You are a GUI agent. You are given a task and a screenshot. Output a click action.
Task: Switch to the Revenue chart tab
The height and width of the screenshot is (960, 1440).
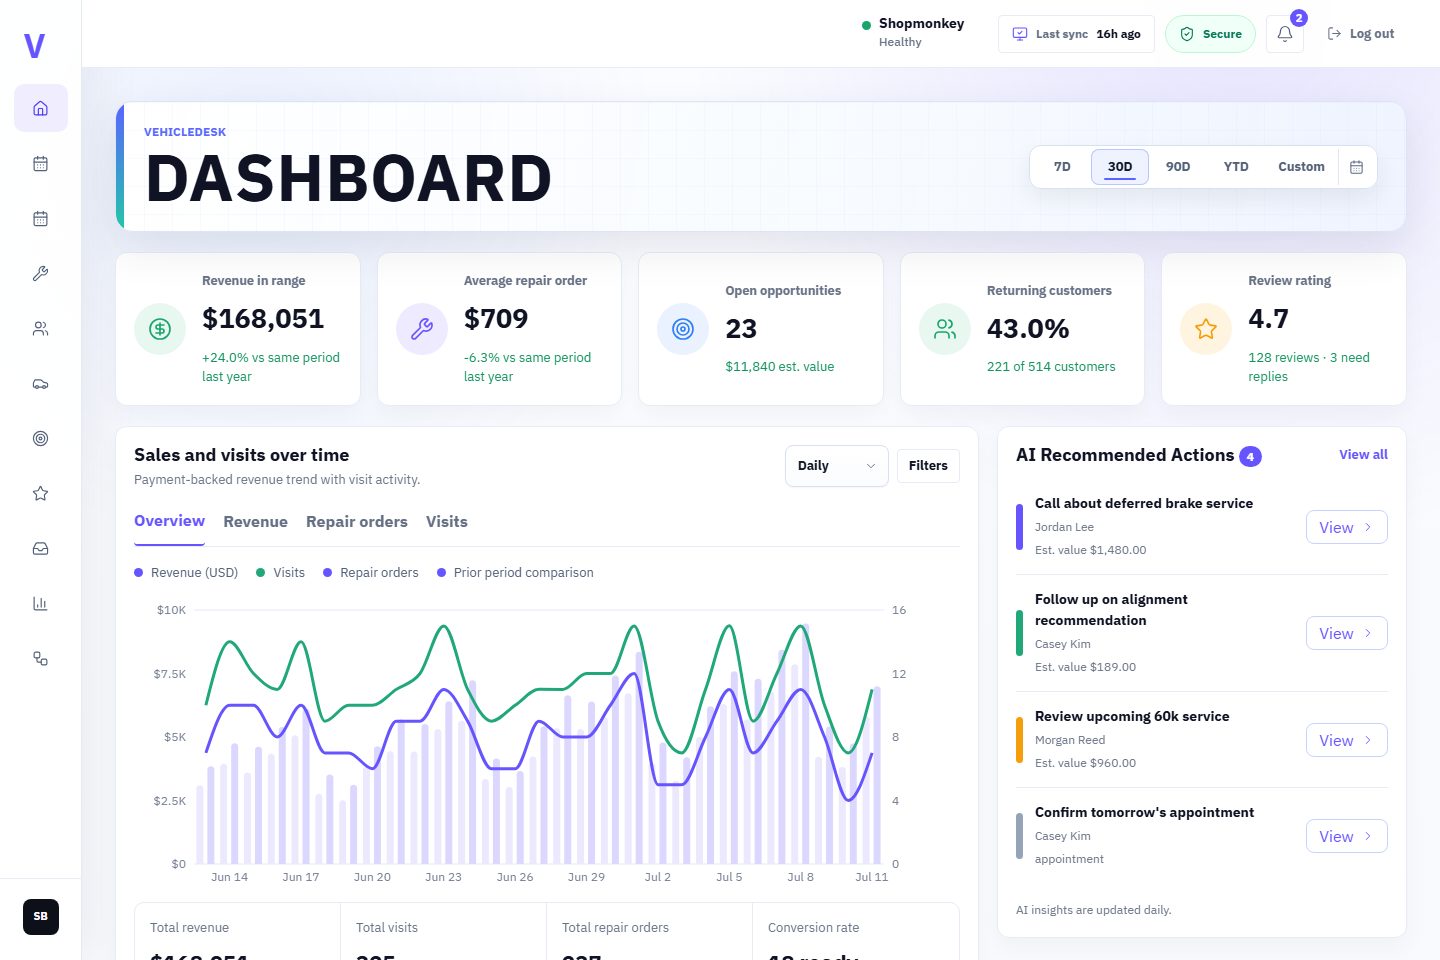[x=255, y=522]
